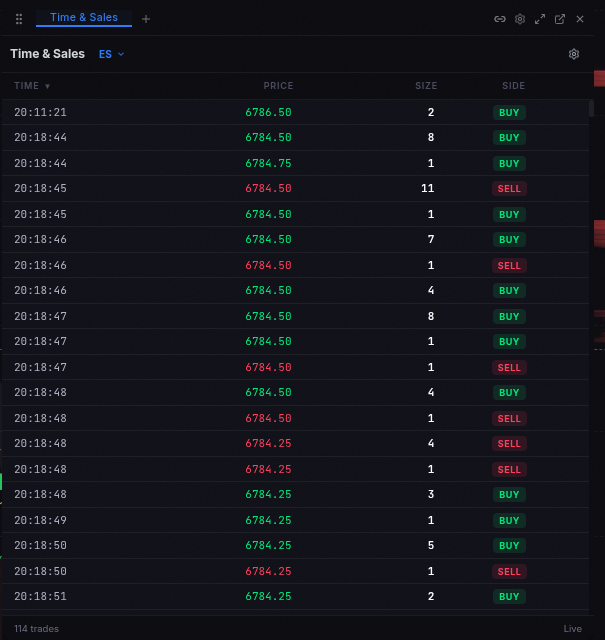
Task: Click the SIZE column header
Action: (x=426, y=86)
